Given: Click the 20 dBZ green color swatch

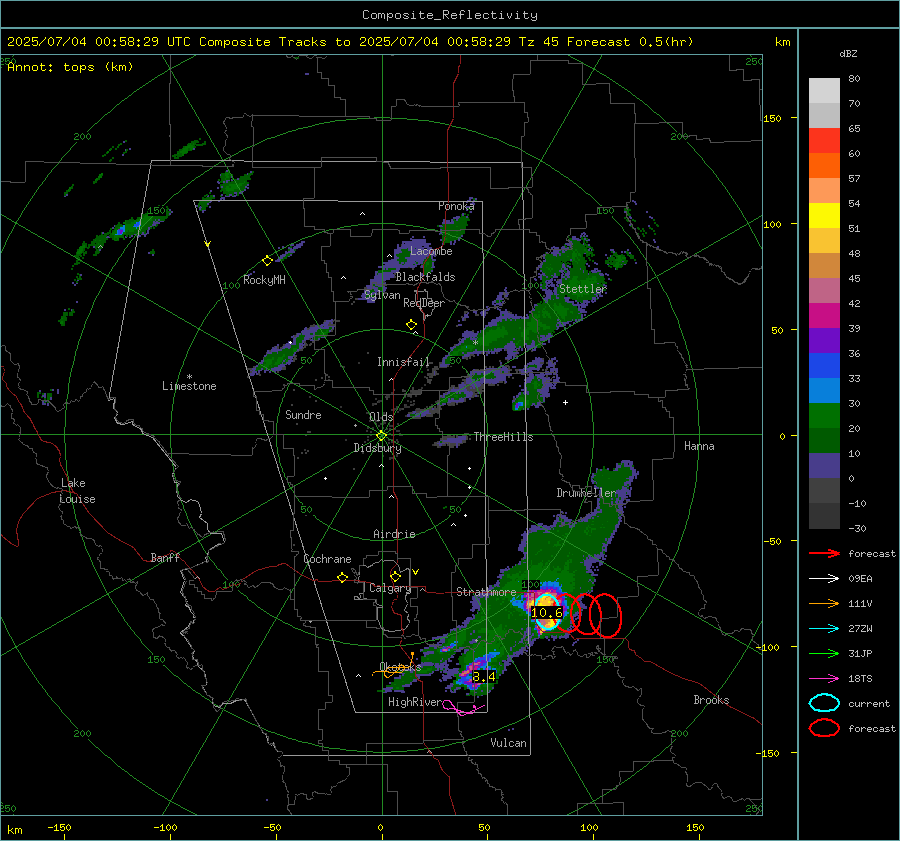Looking at the screenshot, I should tap(824, 415).
